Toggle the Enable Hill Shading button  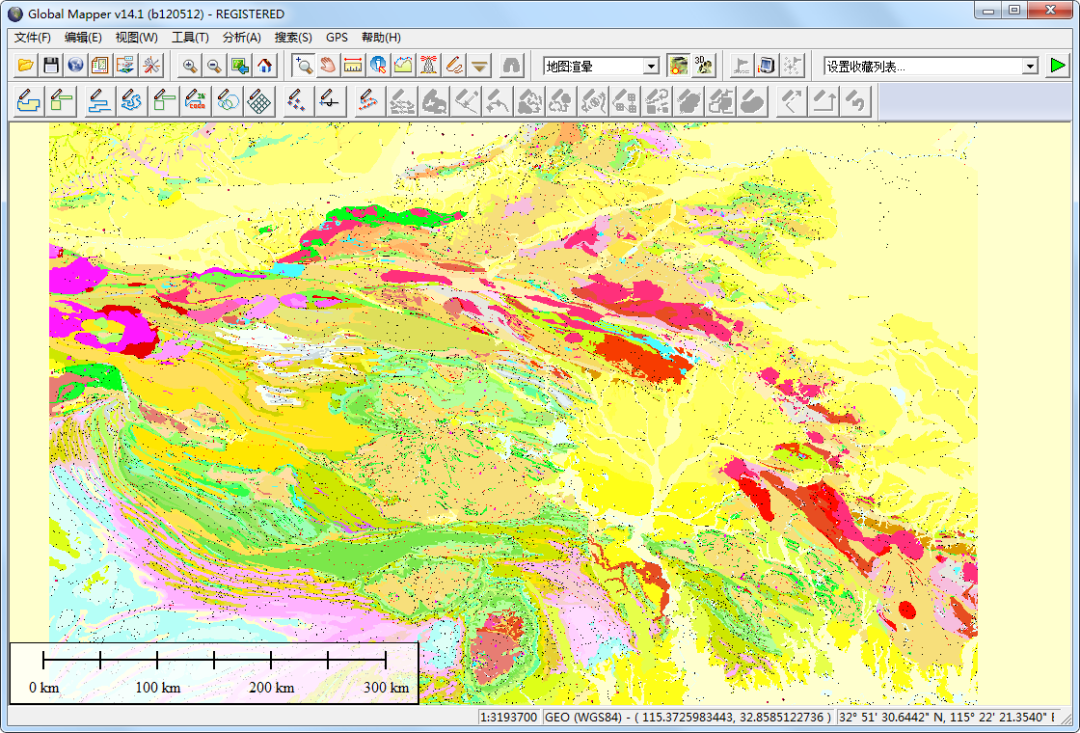coord(679,66)
